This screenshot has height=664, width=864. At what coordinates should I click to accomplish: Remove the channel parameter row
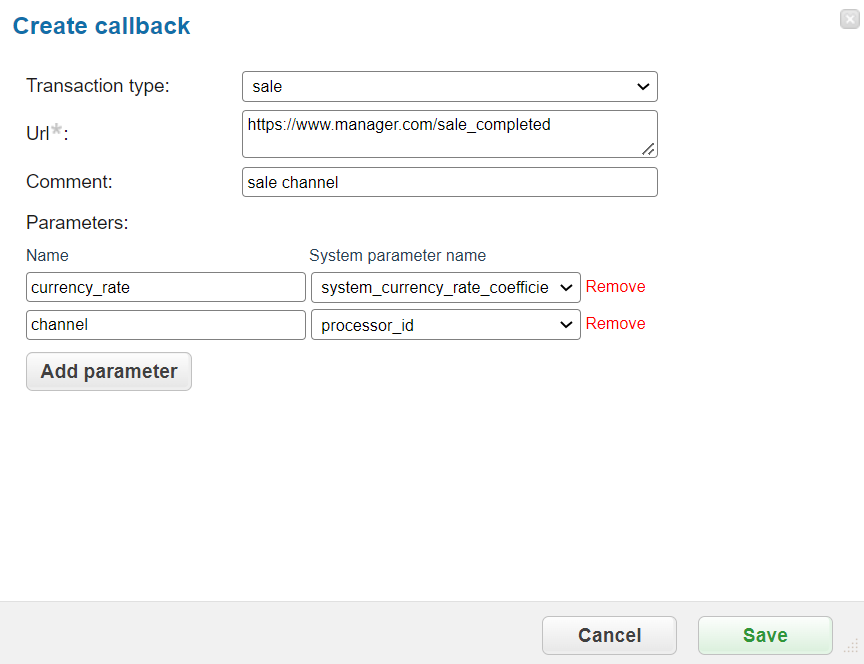click(615, 323)
